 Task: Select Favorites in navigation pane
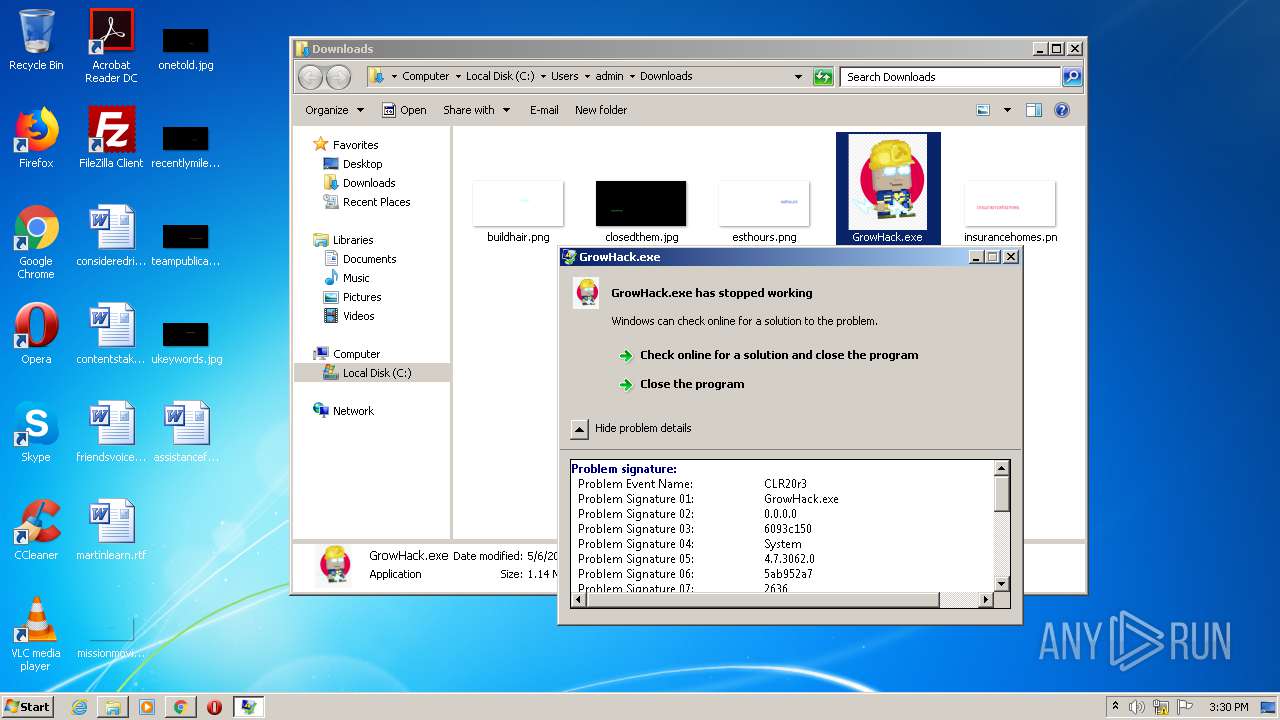coord(355,145)
